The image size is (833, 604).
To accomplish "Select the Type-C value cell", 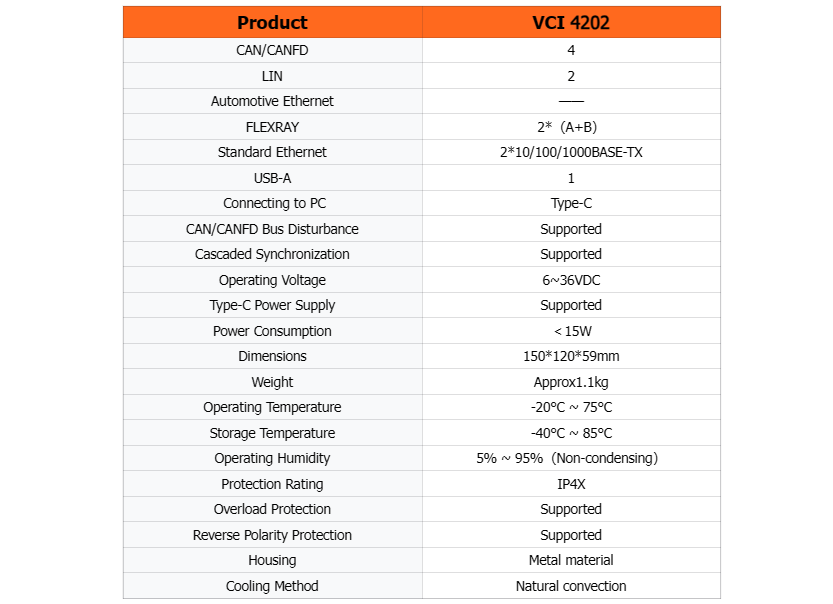I will coord(571,203).
